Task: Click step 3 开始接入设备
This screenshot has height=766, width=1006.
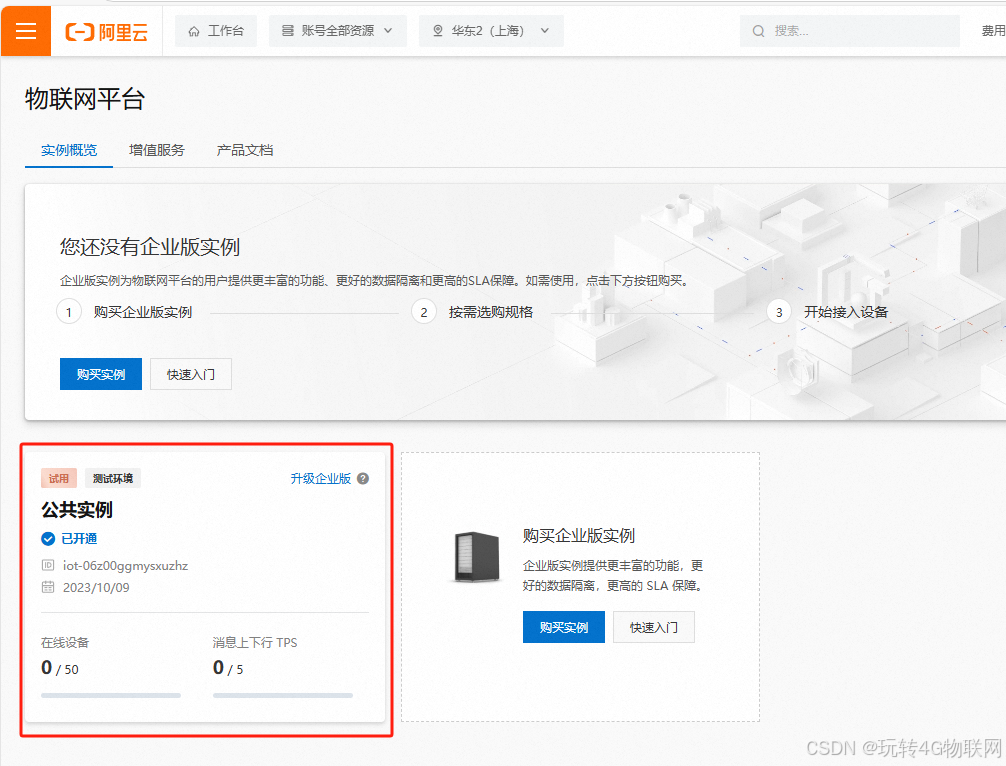Action: [846, 312]
